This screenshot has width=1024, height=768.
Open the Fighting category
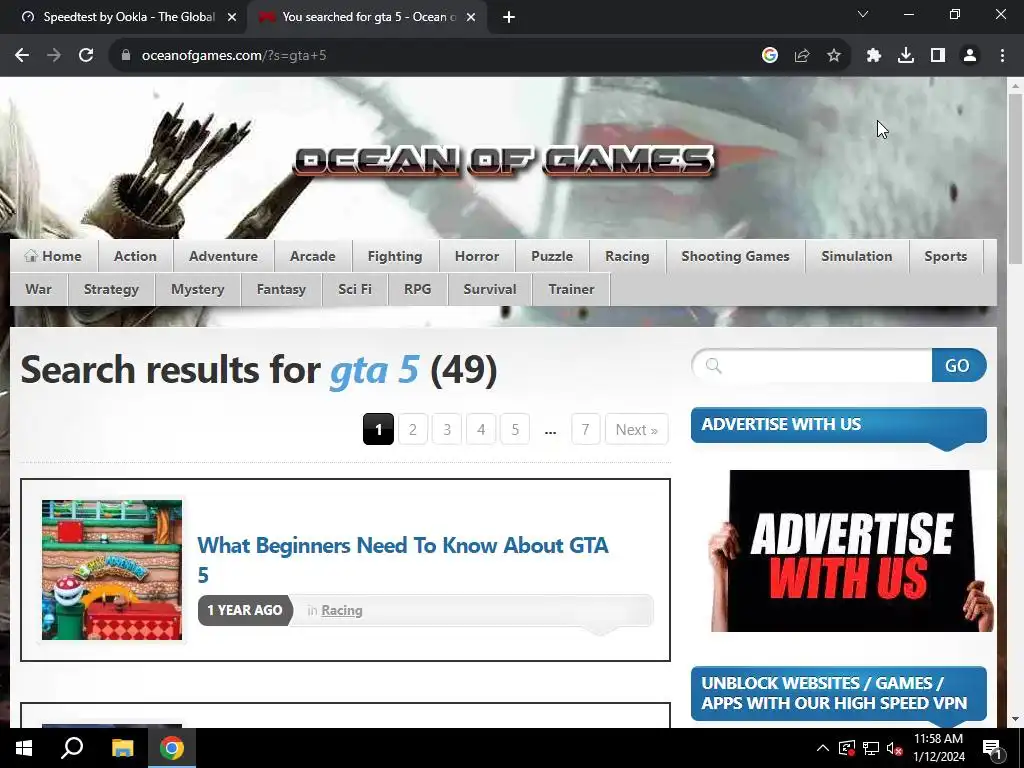click(395, 256)
